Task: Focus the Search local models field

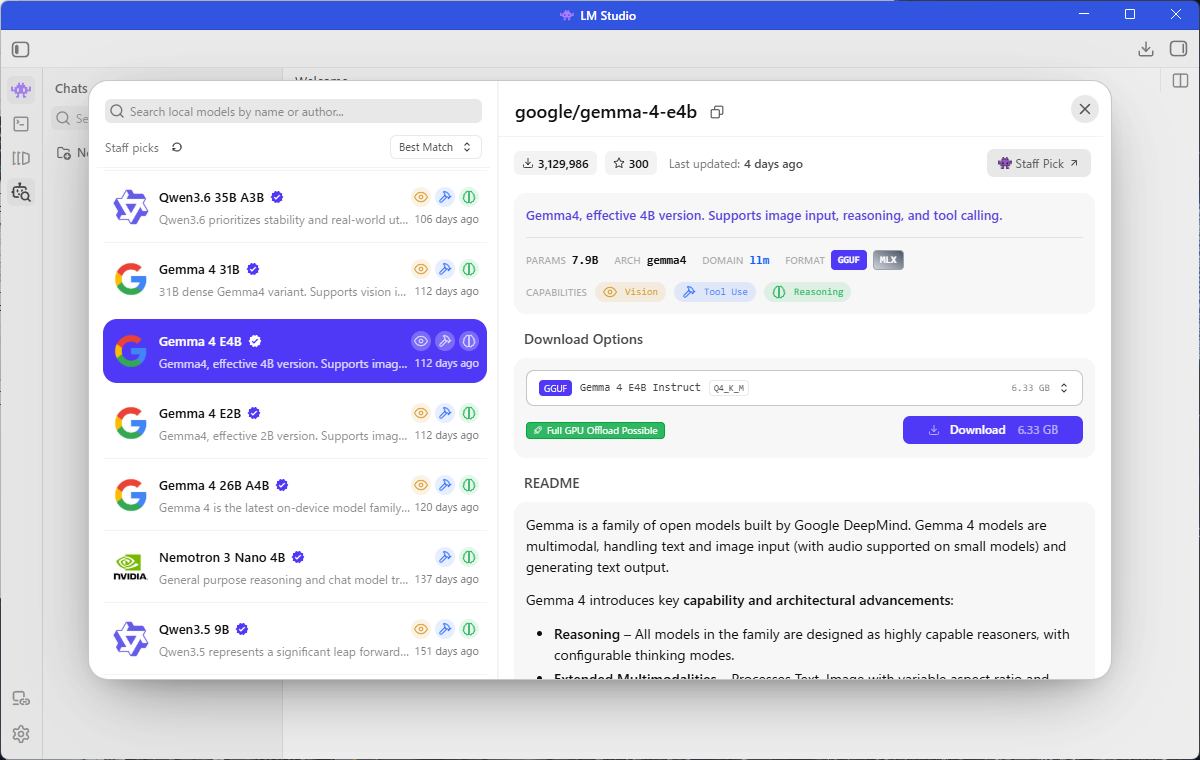Action: coord(293,111)
